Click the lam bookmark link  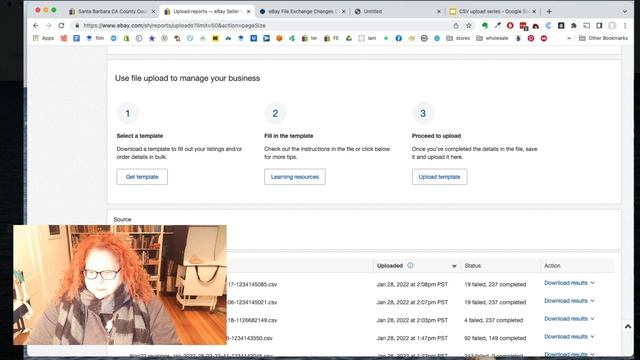coord(367,38)
